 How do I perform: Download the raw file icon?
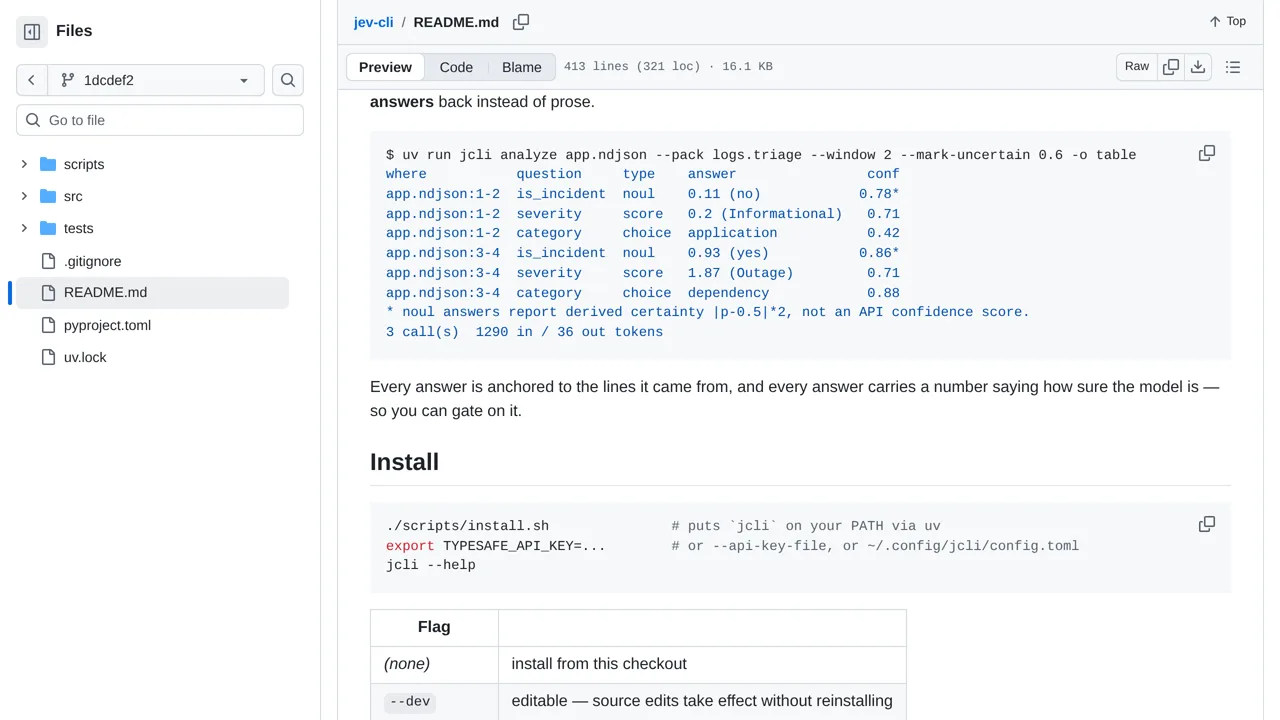click(x=1198, y=66)
